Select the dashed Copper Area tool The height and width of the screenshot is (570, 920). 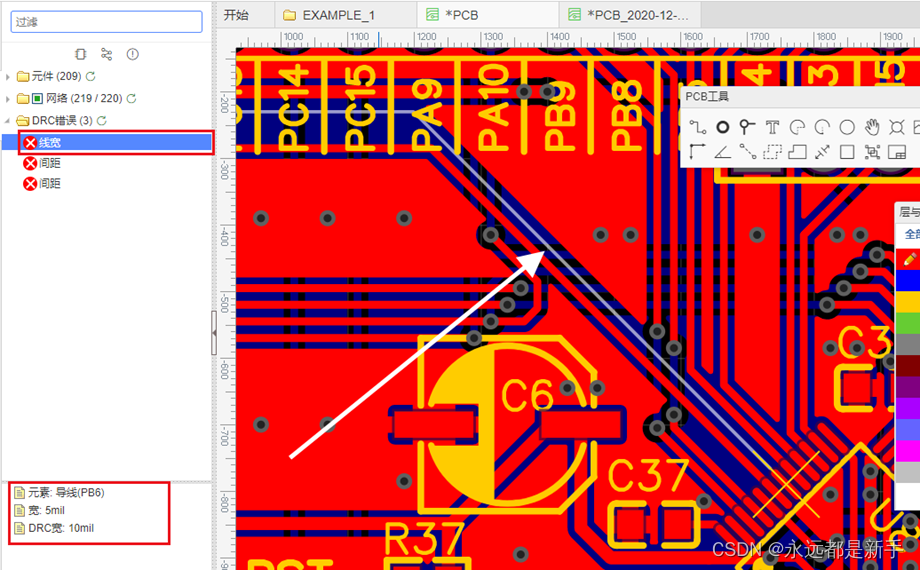(x=772, y=152)
